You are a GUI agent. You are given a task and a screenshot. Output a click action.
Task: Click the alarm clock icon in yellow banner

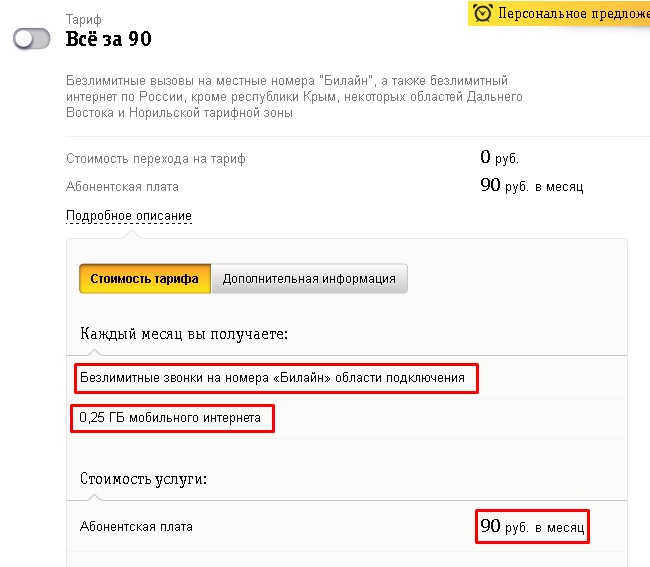pyautogui.click(x=483, y=13)
